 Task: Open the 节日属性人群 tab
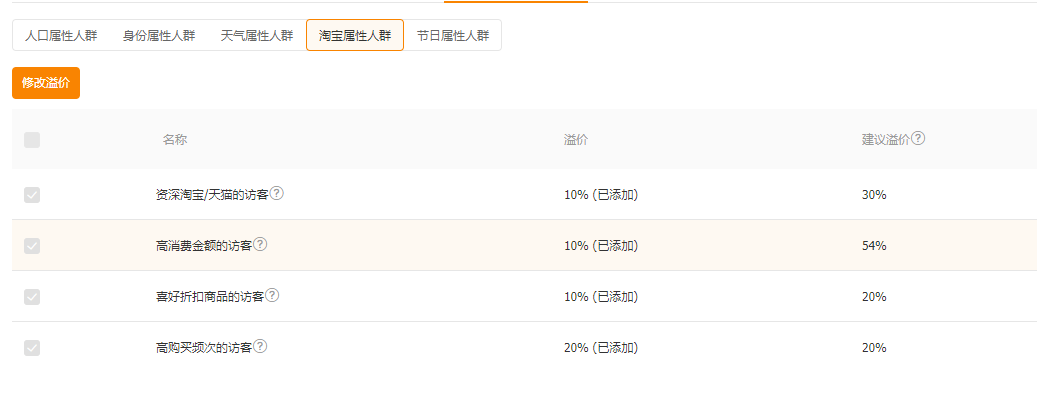(x=453, y=36)
